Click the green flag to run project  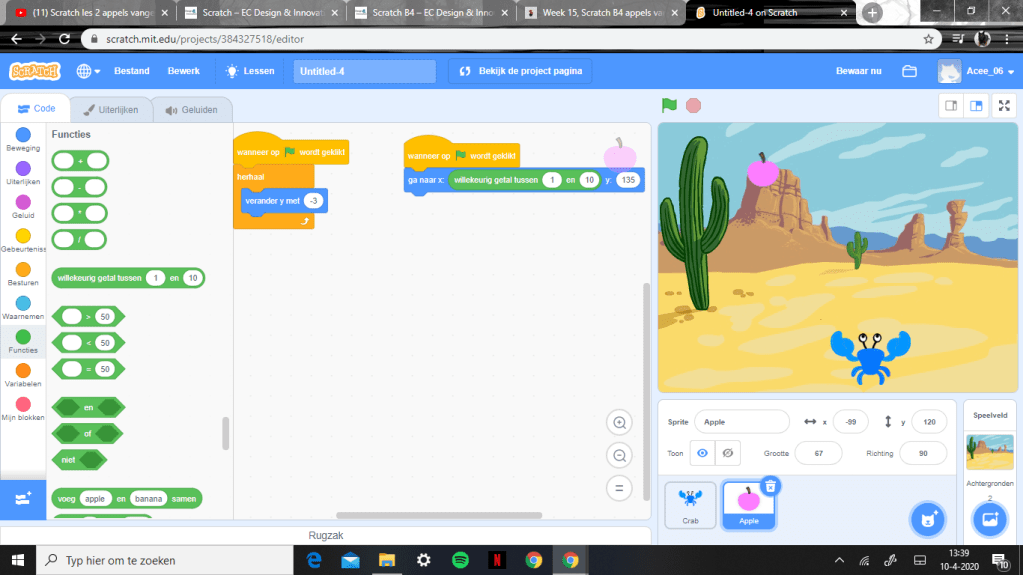click(x=669, y=105)
